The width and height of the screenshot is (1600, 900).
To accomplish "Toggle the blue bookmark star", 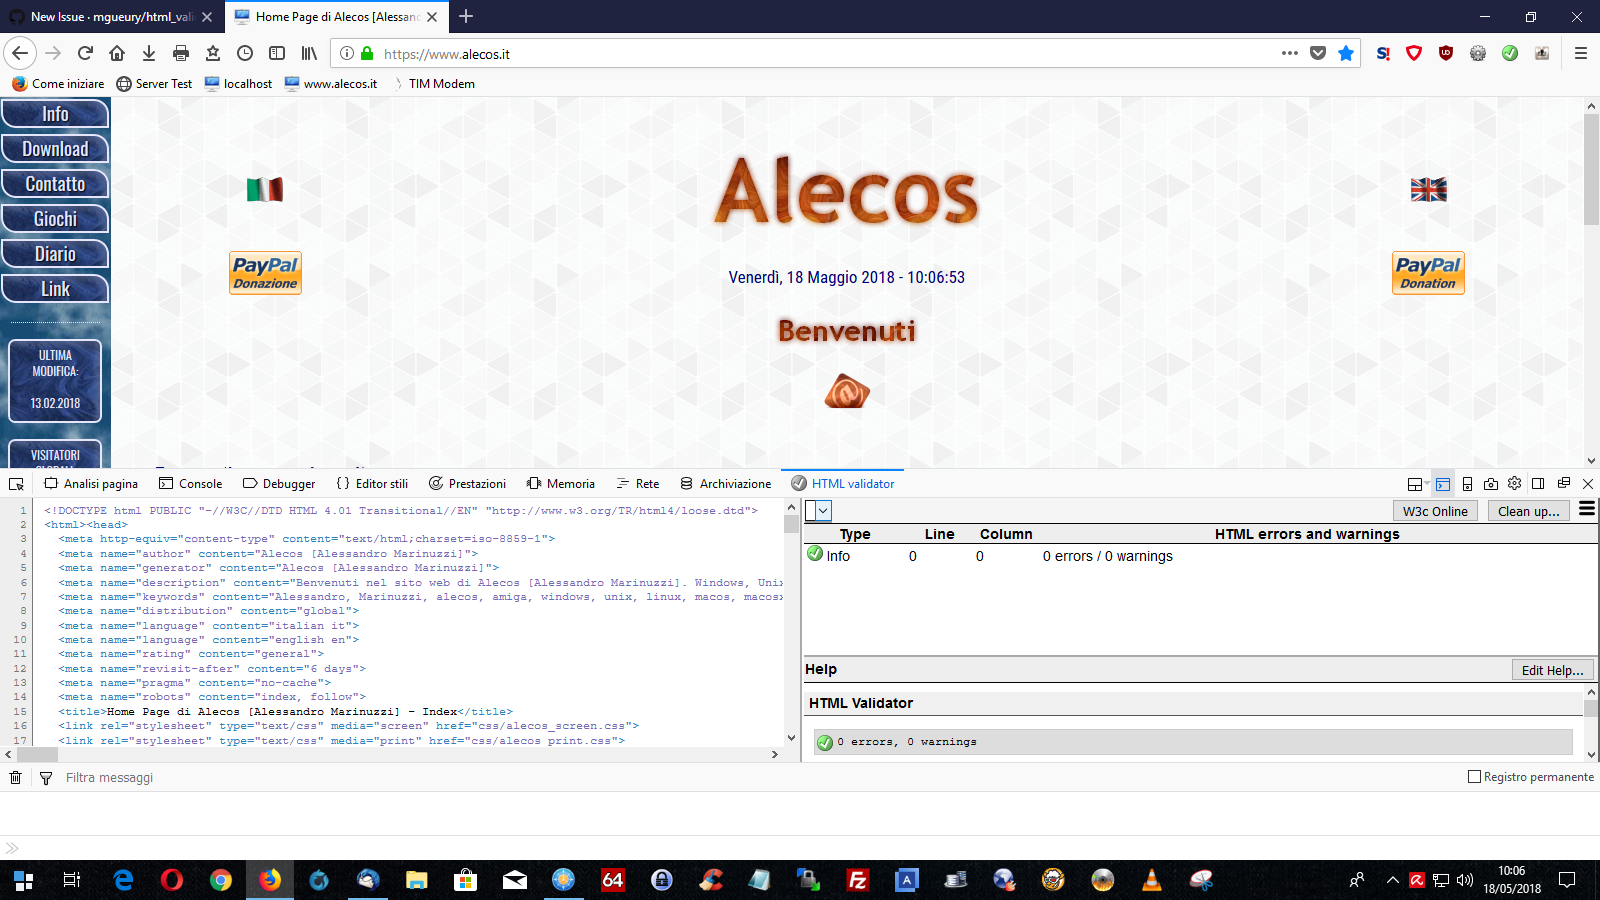I will [1346, 53].
